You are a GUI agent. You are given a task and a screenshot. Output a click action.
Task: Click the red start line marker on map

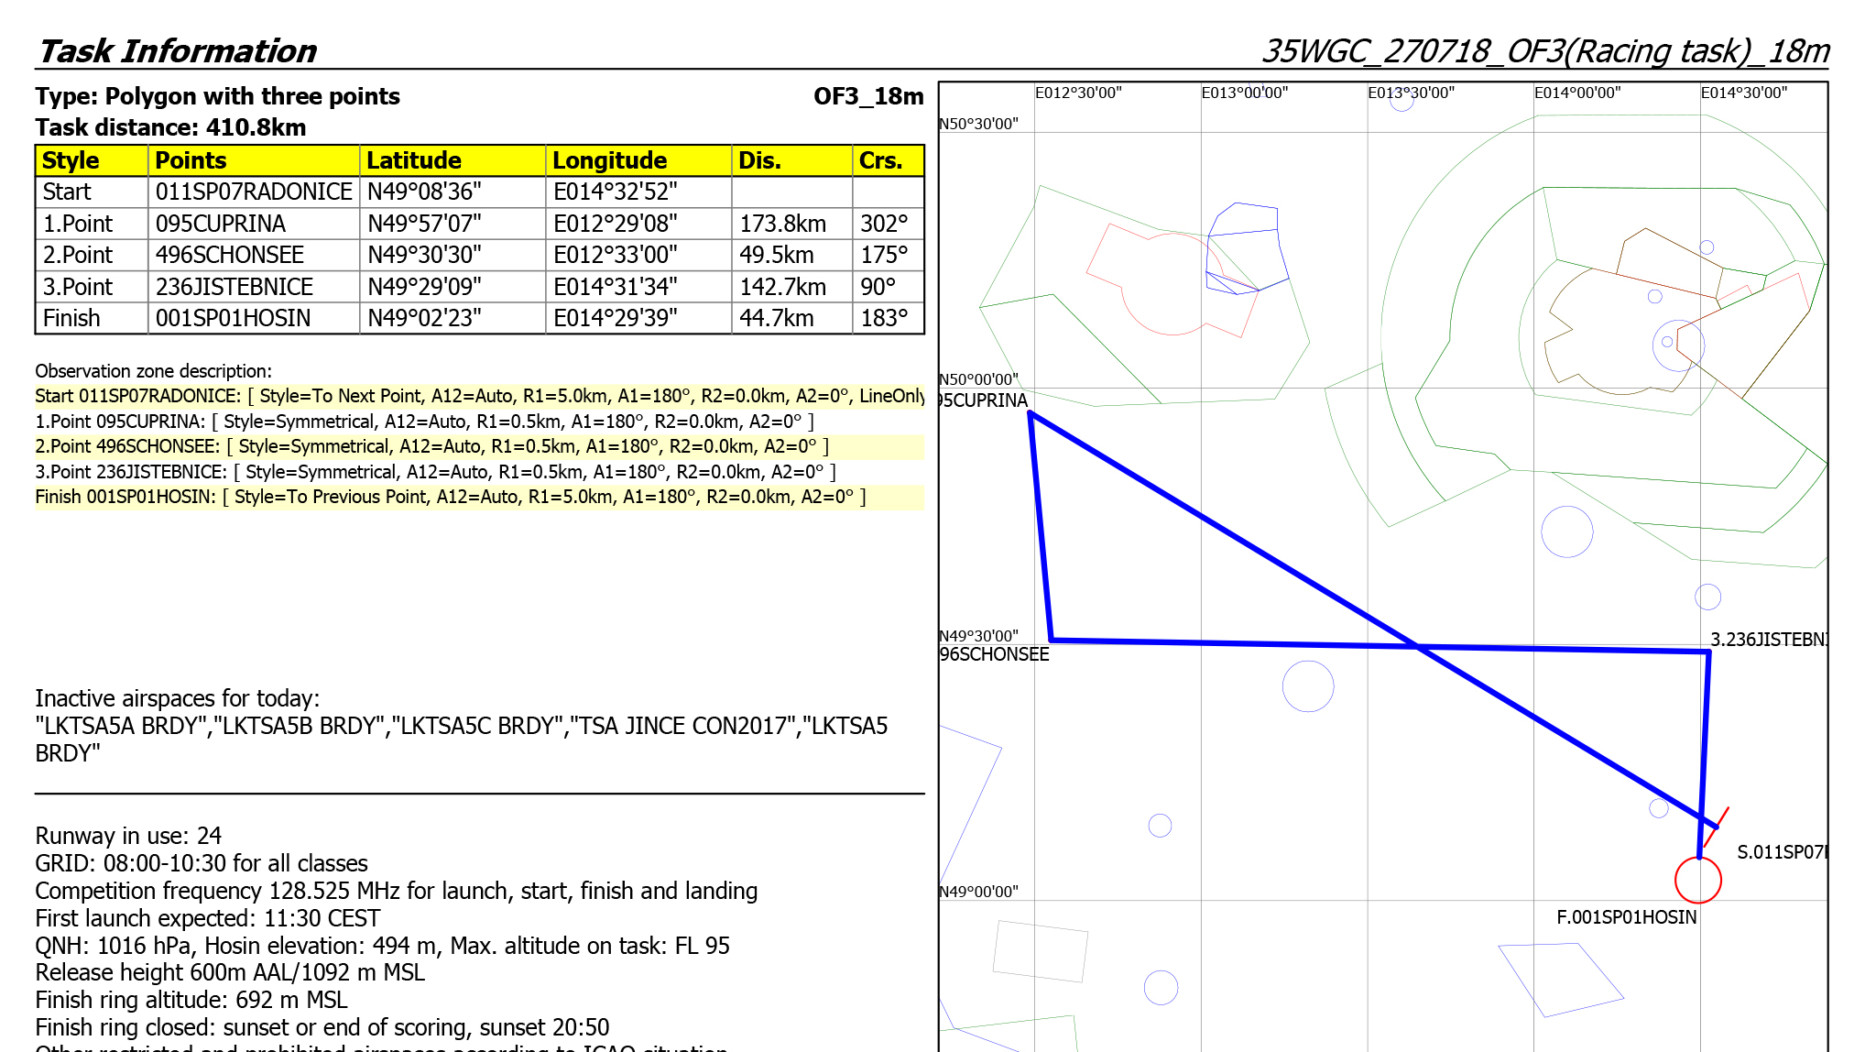pos(1718,827)
